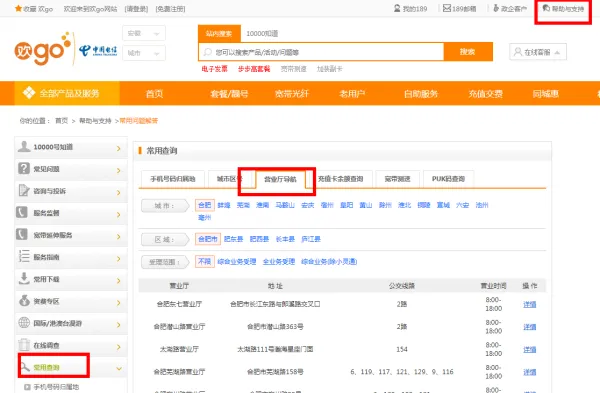Open the 电子发票 hot search link
Viewport: 600px width, 393px height.
pos(214,69)
